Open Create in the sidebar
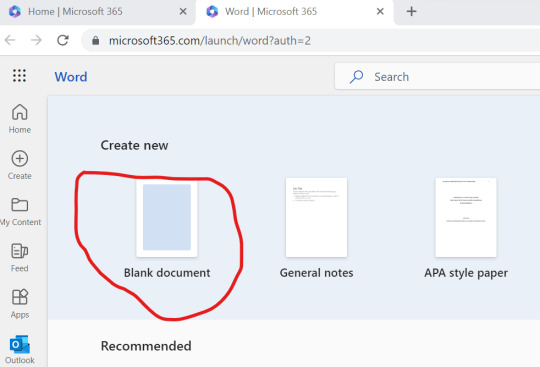Screen dimensions: 540x367 pyautogui.click(x=20, y=165)
